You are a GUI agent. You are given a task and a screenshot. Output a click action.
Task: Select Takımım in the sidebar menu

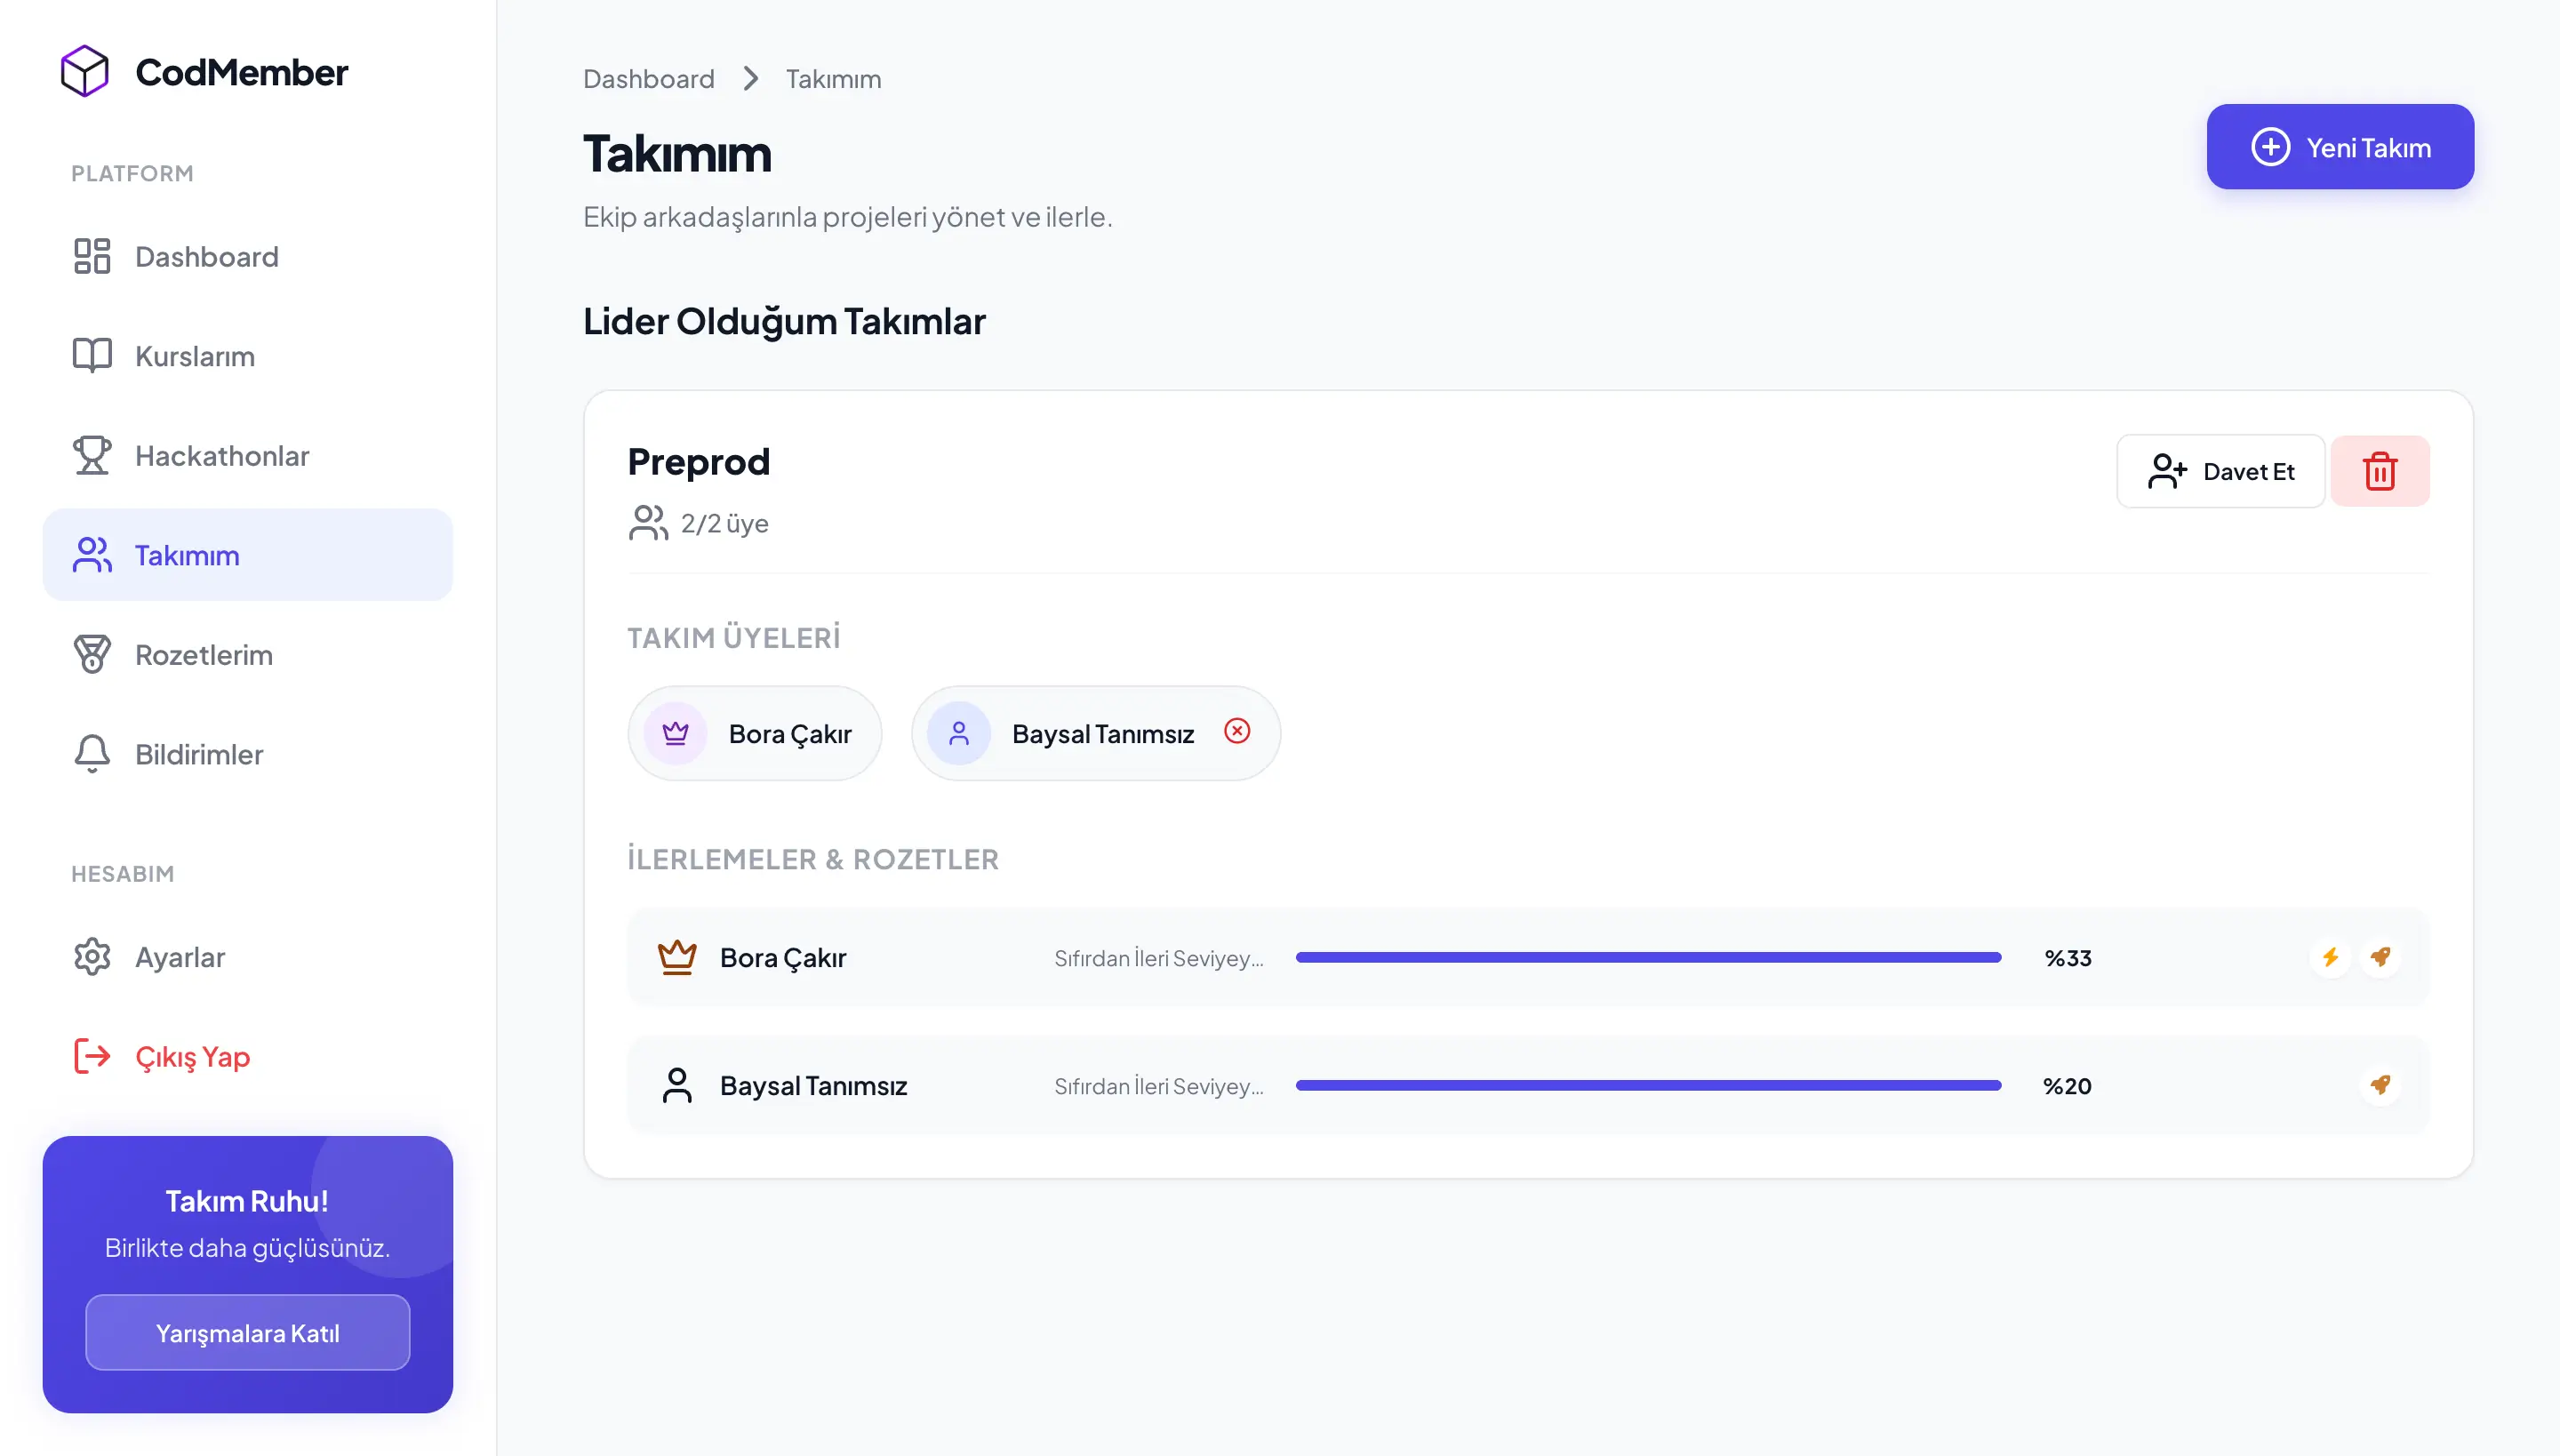click(187, 555)
